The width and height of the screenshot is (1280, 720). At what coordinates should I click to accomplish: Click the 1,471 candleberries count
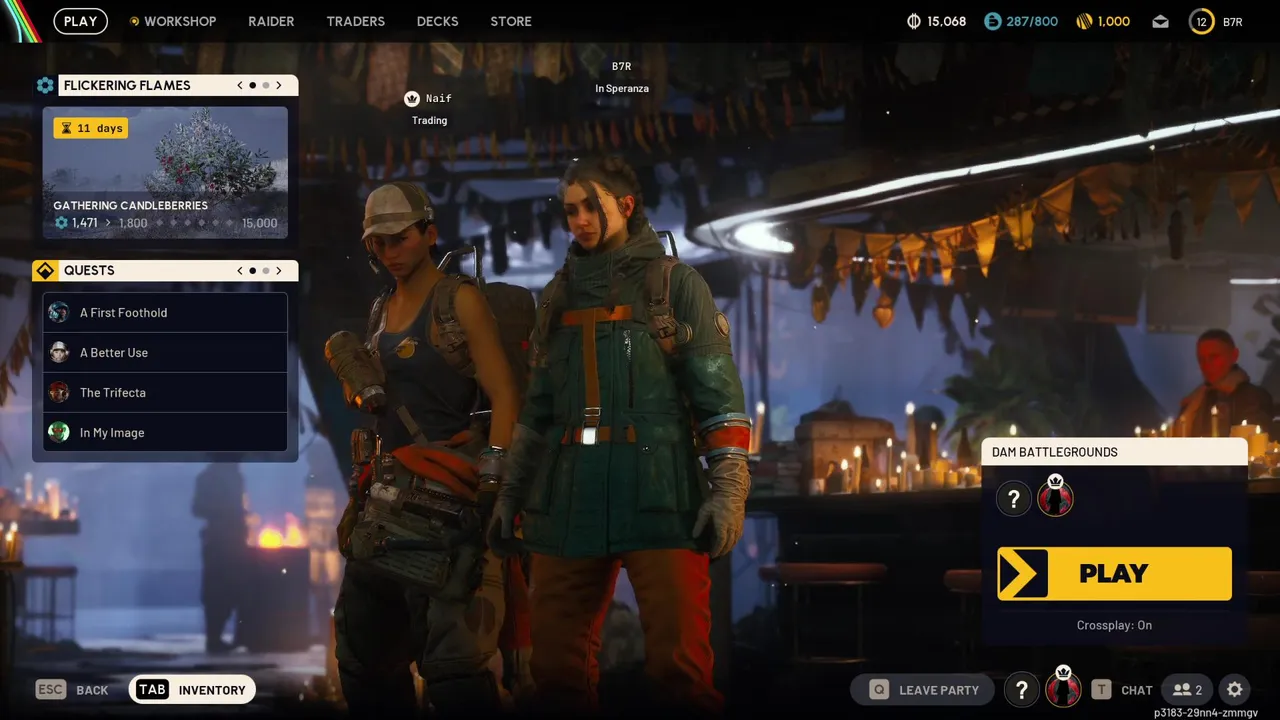[x=84, y=223]
